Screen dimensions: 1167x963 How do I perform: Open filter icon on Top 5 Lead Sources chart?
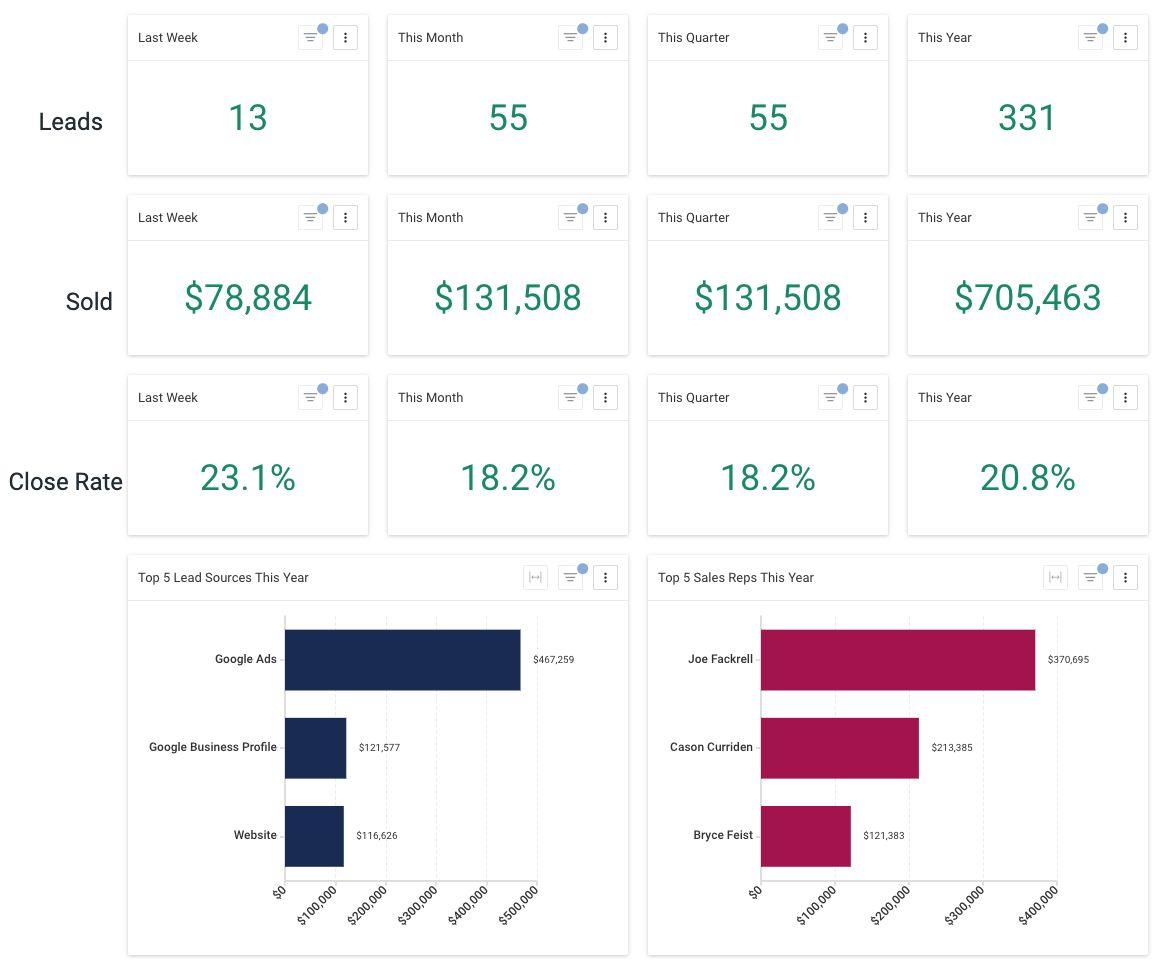tap(570, 578)
